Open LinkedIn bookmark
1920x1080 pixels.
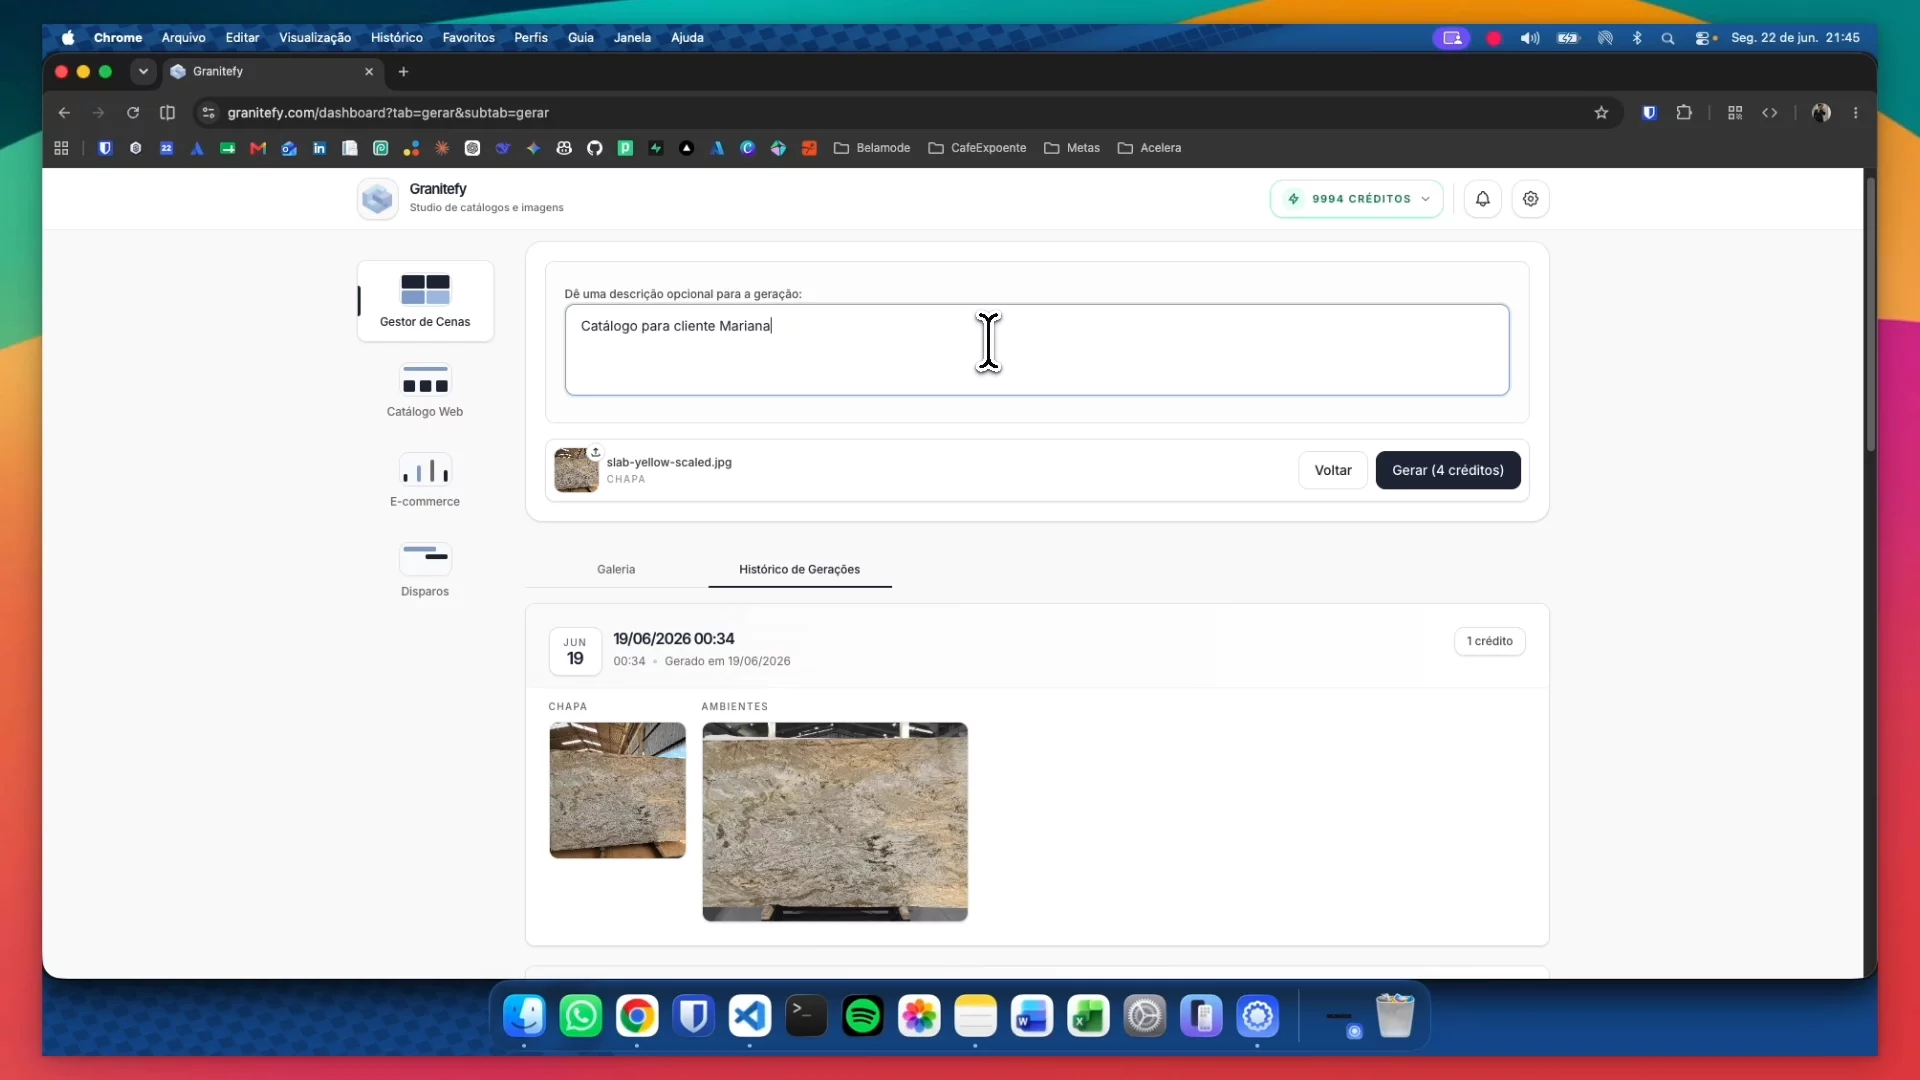[319, 148]
